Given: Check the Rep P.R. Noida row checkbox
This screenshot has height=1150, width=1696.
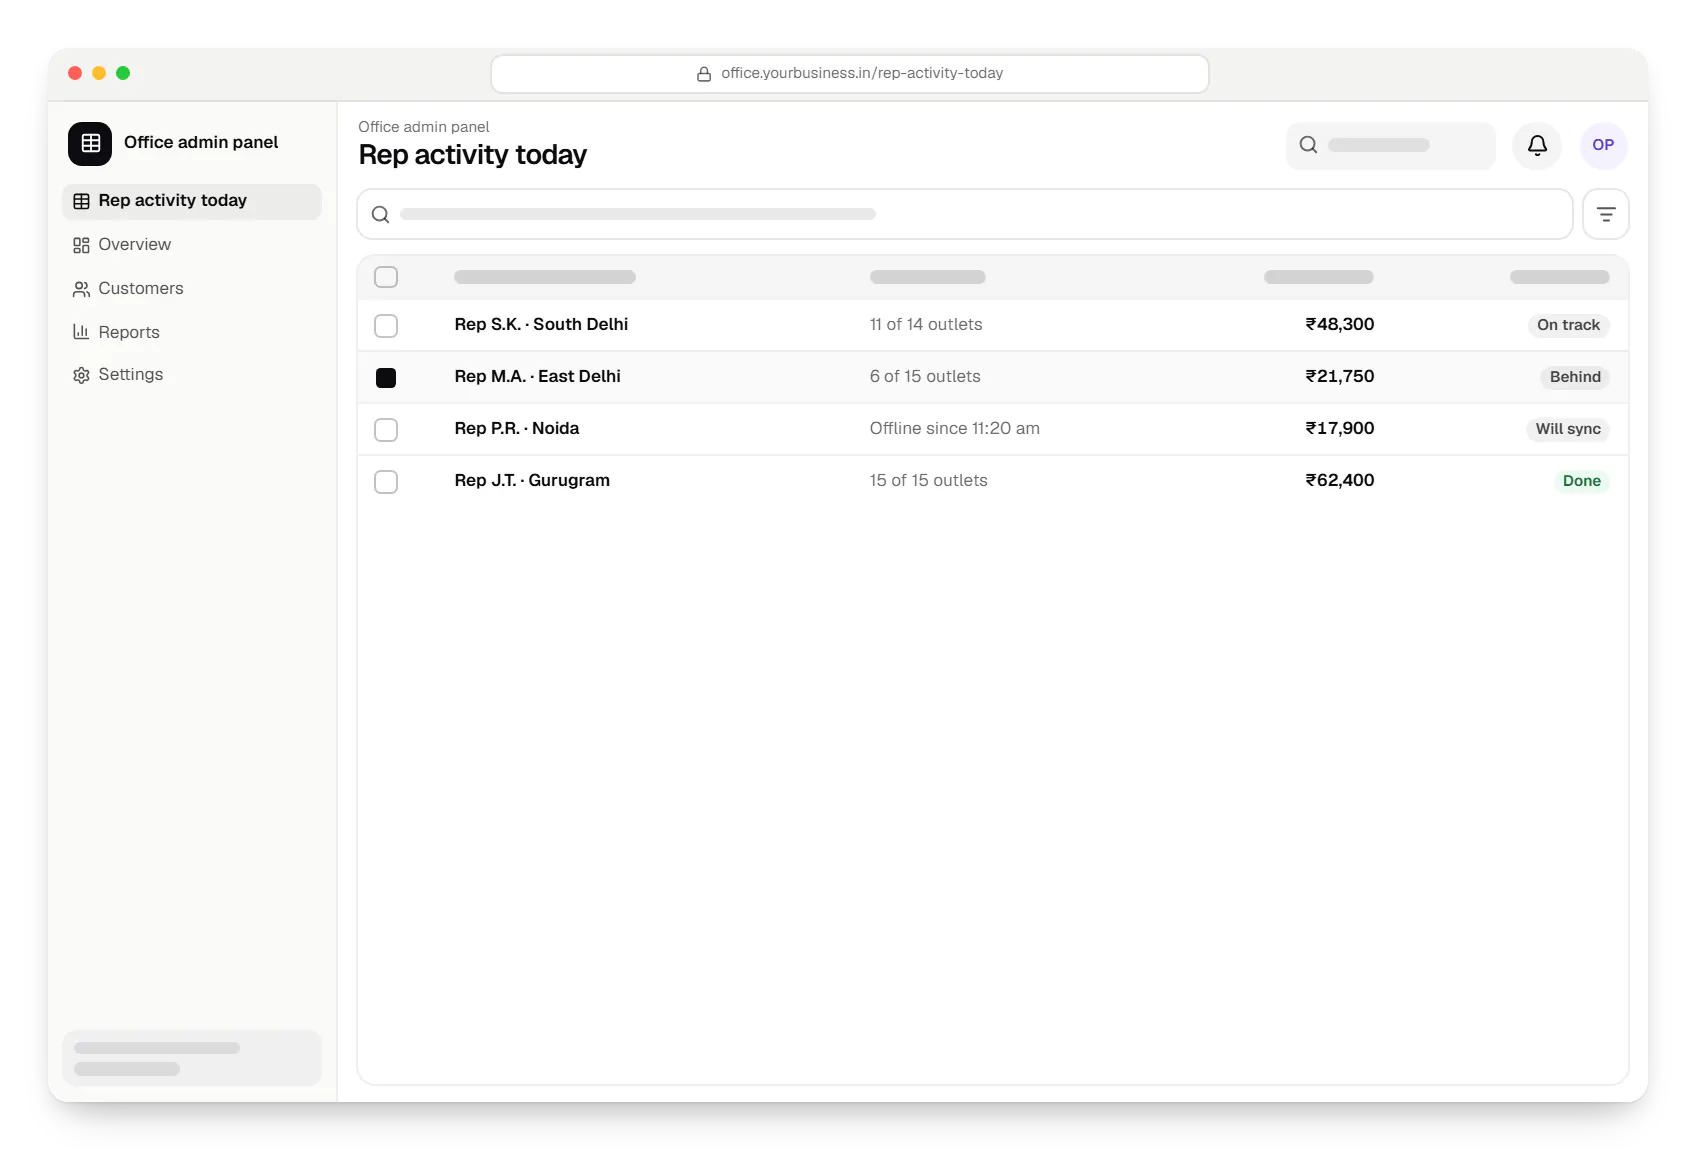Looking at the screenshot, I should (386, 430).
